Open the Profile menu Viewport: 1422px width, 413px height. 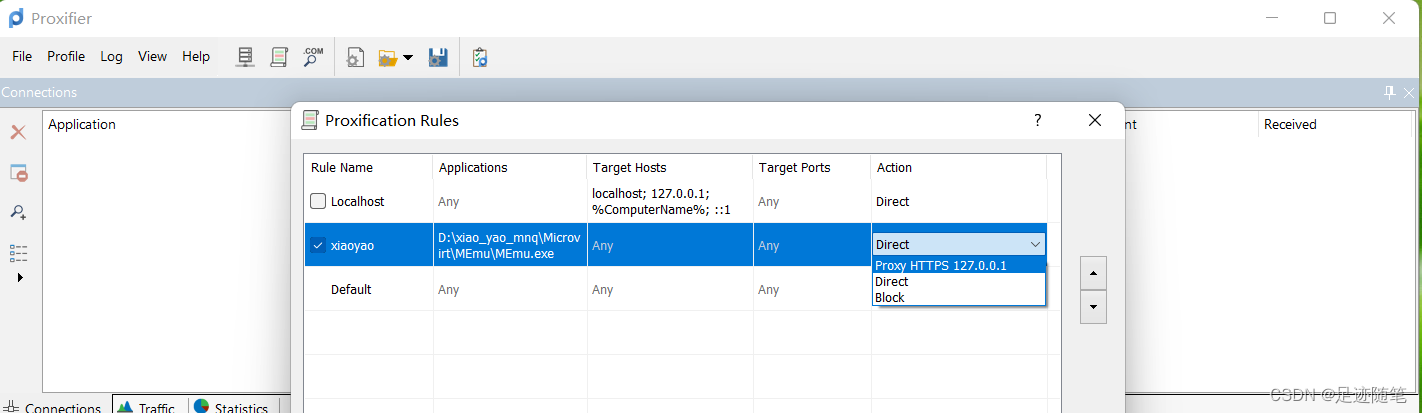[x=66, y=56]
